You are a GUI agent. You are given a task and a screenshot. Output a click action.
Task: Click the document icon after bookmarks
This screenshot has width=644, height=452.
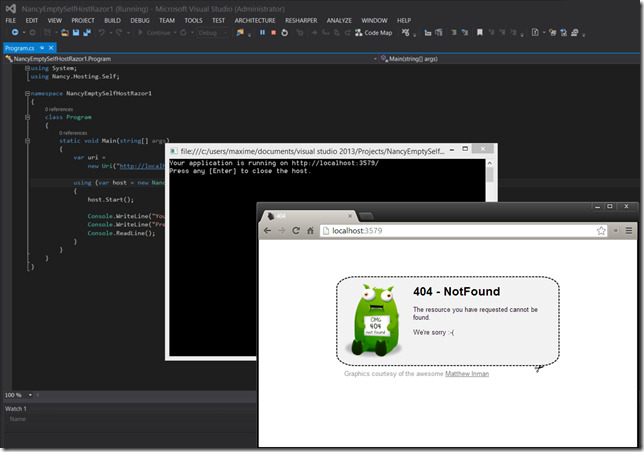(x=535, y=32)
